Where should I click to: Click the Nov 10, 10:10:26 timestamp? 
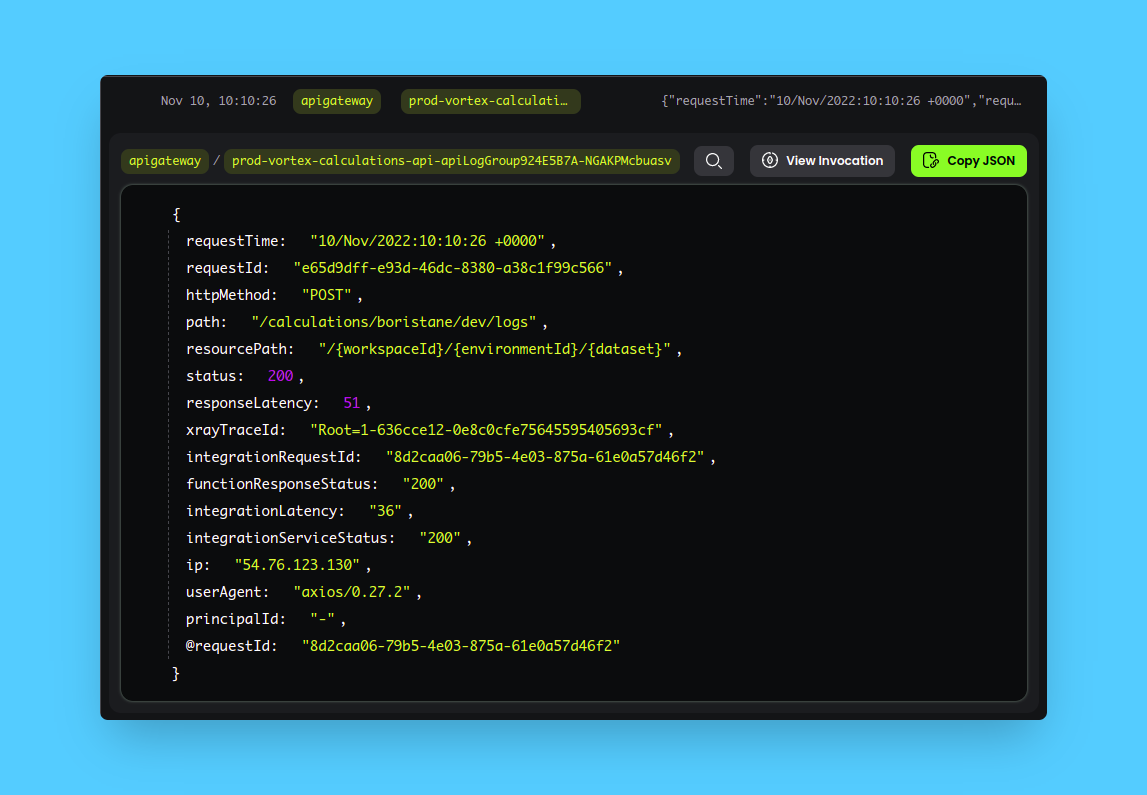pyautogui.click(x=218, y=101)
